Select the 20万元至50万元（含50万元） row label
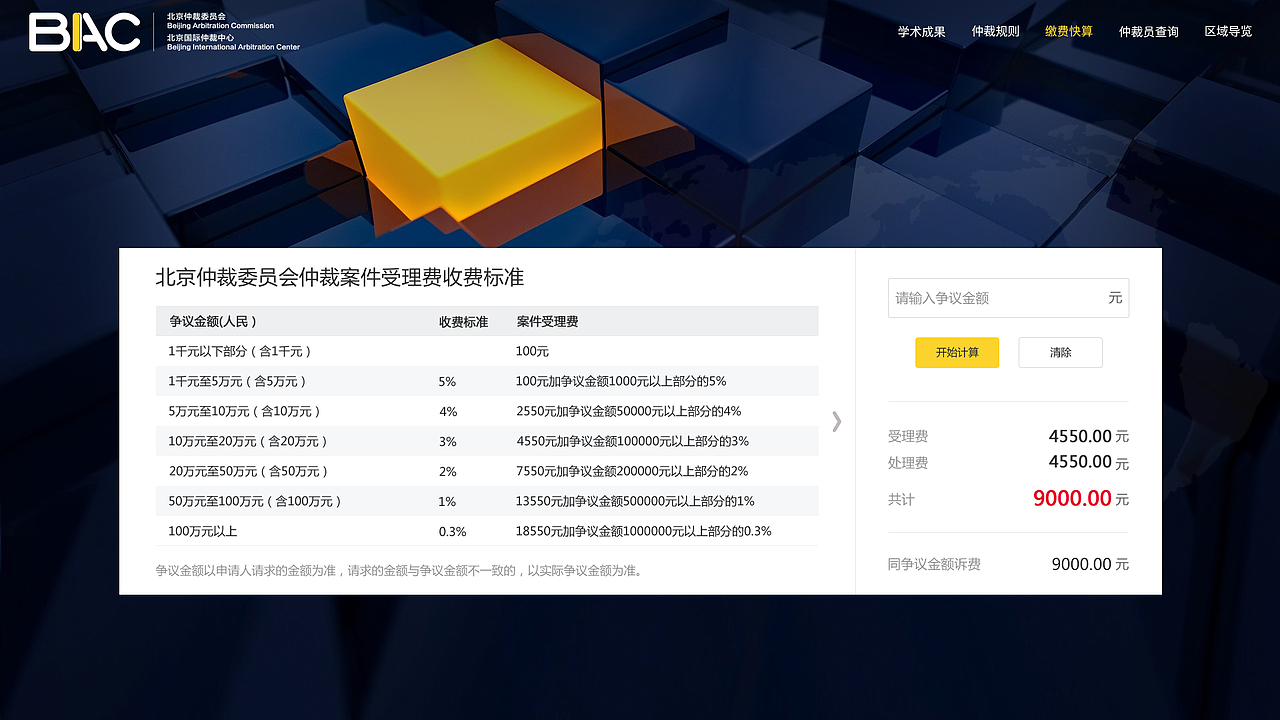Viewport: 1280px width, 720px height. click(x=247, y=471)
